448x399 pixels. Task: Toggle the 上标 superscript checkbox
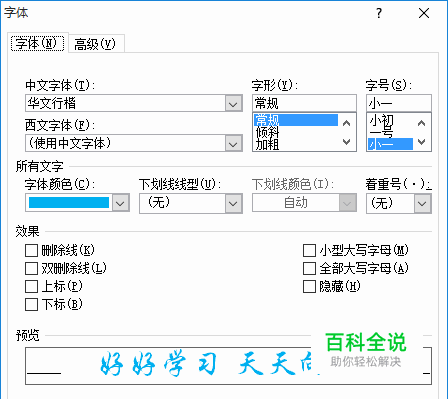31,286
